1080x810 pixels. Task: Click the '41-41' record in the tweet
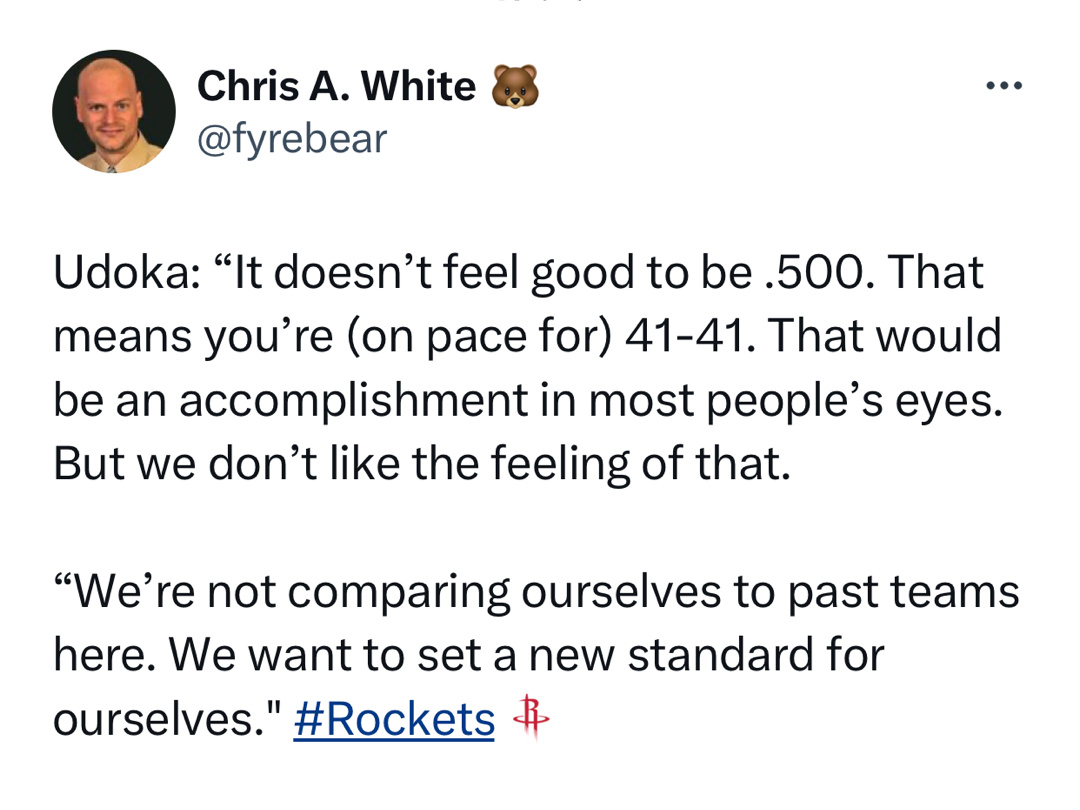689,336
